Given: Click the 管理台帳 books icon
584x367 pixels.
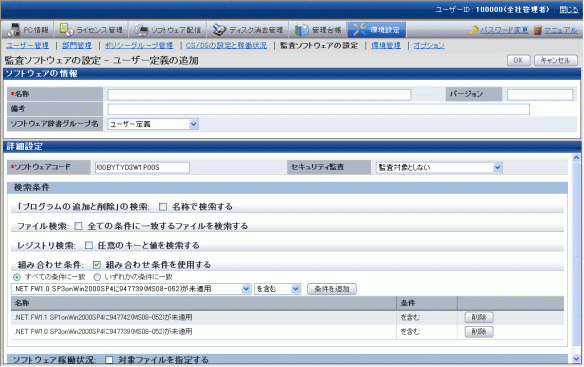Looking at the screenshot, I should (302, 30).
